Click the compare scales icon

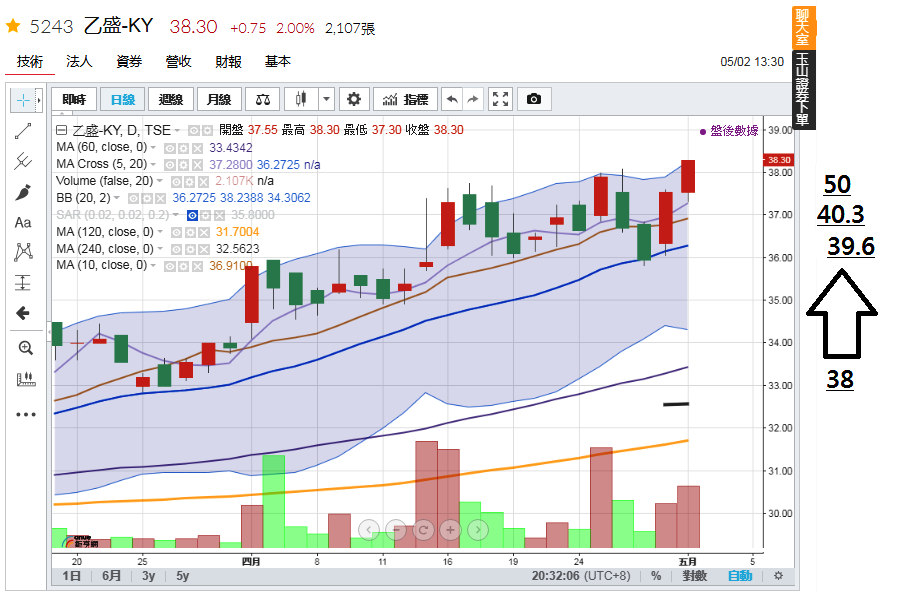(x=263, y=99)
